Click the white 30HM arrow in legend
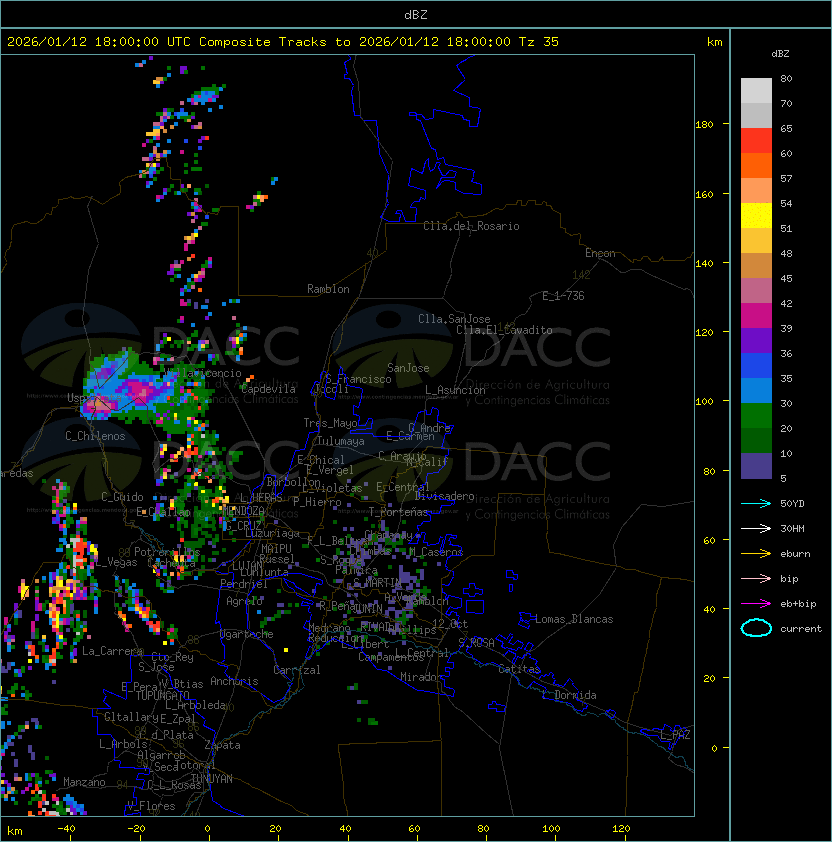The width and height of the screenshot is (832, 842). 756,528
